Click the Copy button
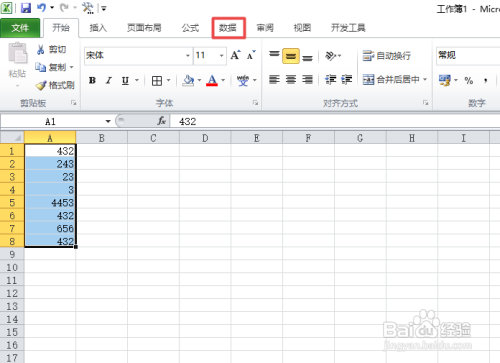 click(x=51, y=67)
